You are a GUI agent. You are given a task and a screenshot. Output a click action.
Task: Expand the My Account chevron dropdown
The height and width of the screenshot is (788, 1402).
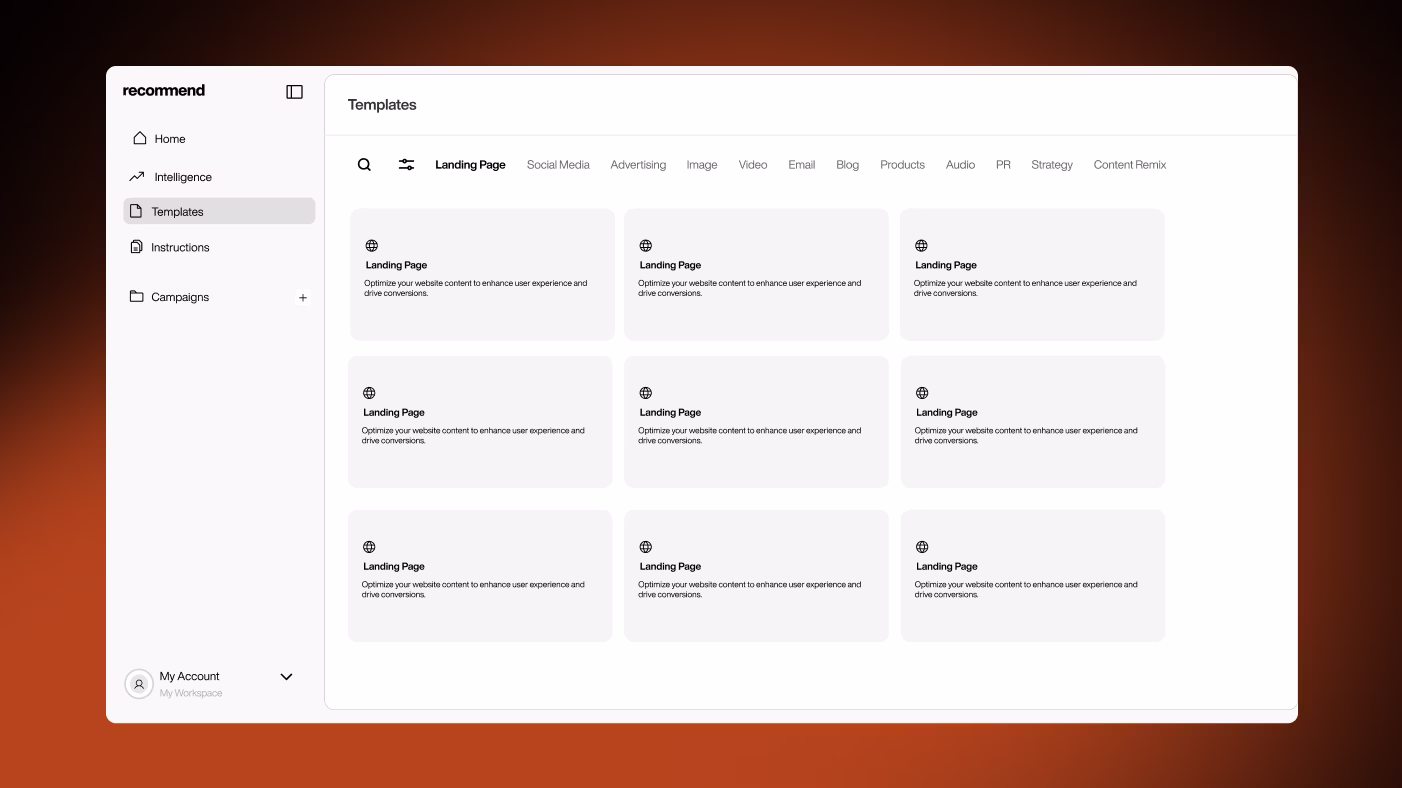[286, 677]
